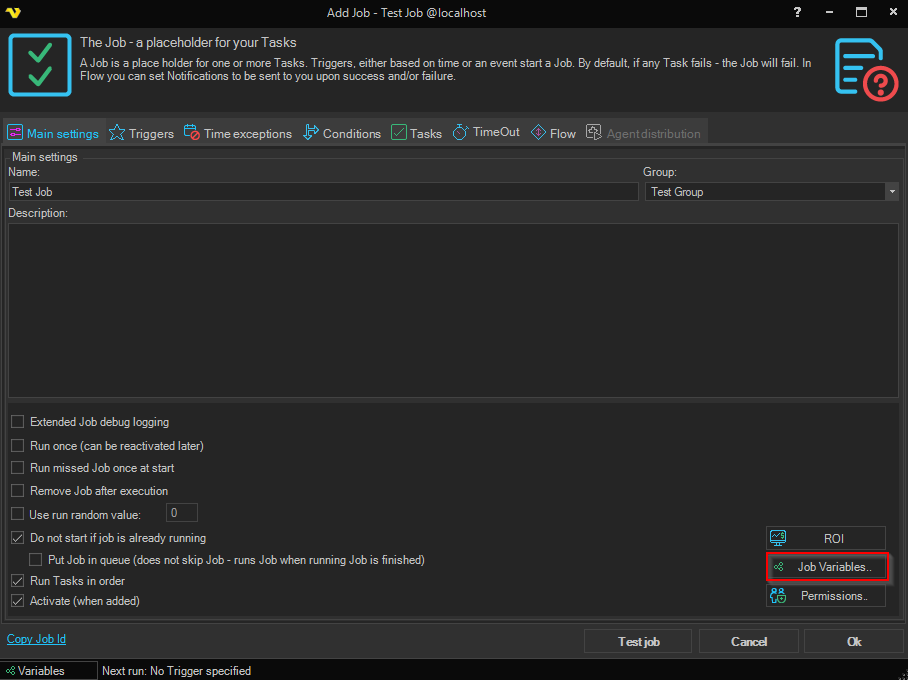Screen dimensions: 908x680
Task: Uncheck Do not start if job is already running
Action: tap(18, 538)
